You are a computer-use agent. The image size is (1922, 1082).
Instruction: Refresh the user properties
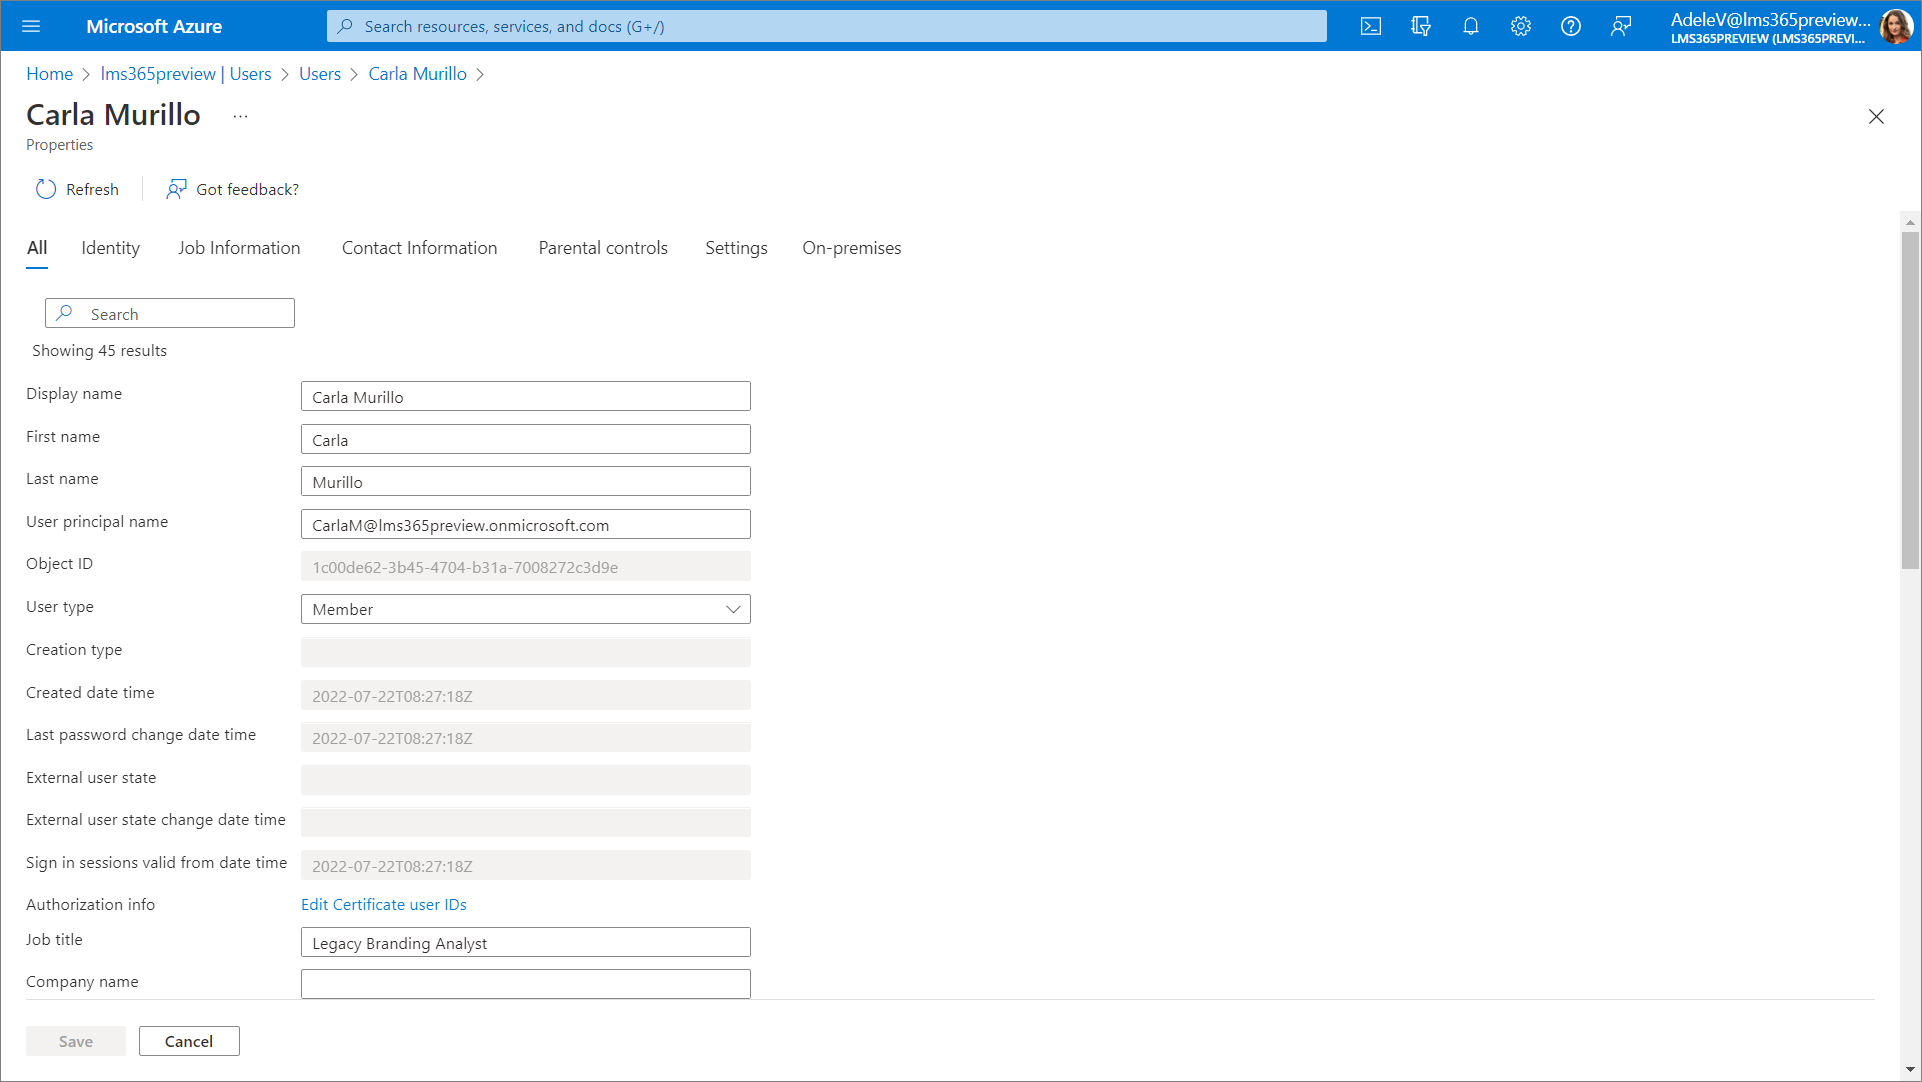point(77,189)
